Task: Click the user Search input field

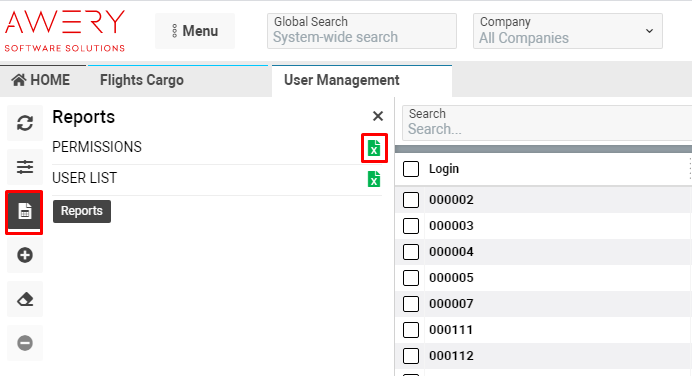Action: click(547, 123)
